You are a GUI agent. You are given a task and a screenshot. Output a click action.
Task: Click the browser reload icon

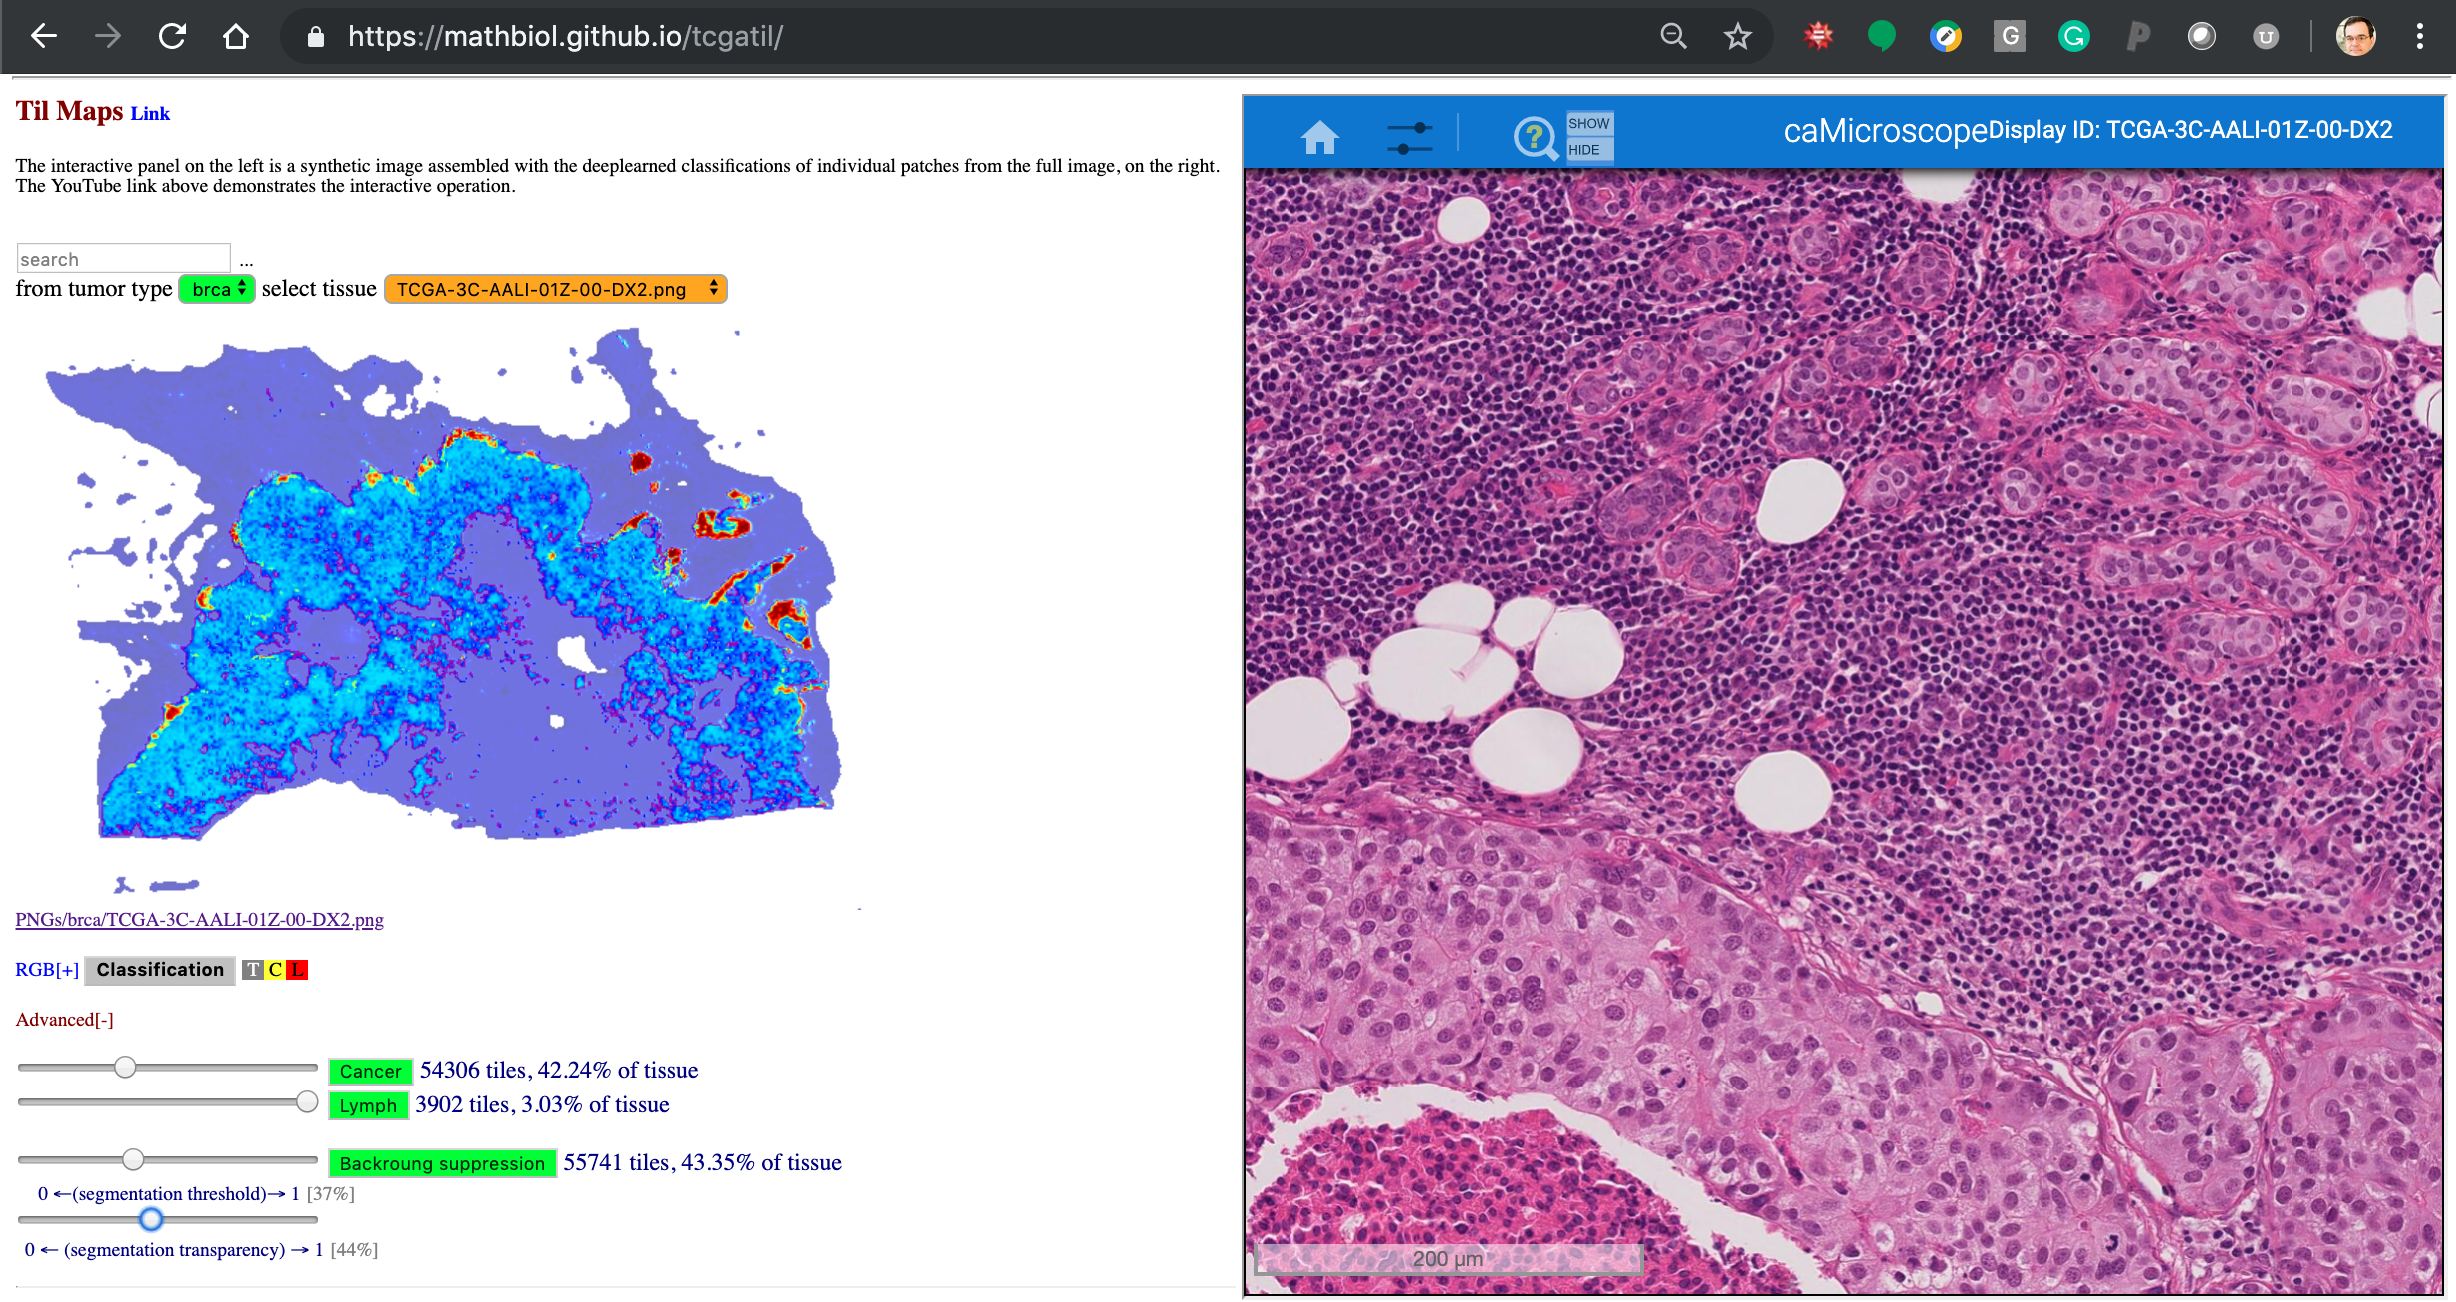(172, 37)
